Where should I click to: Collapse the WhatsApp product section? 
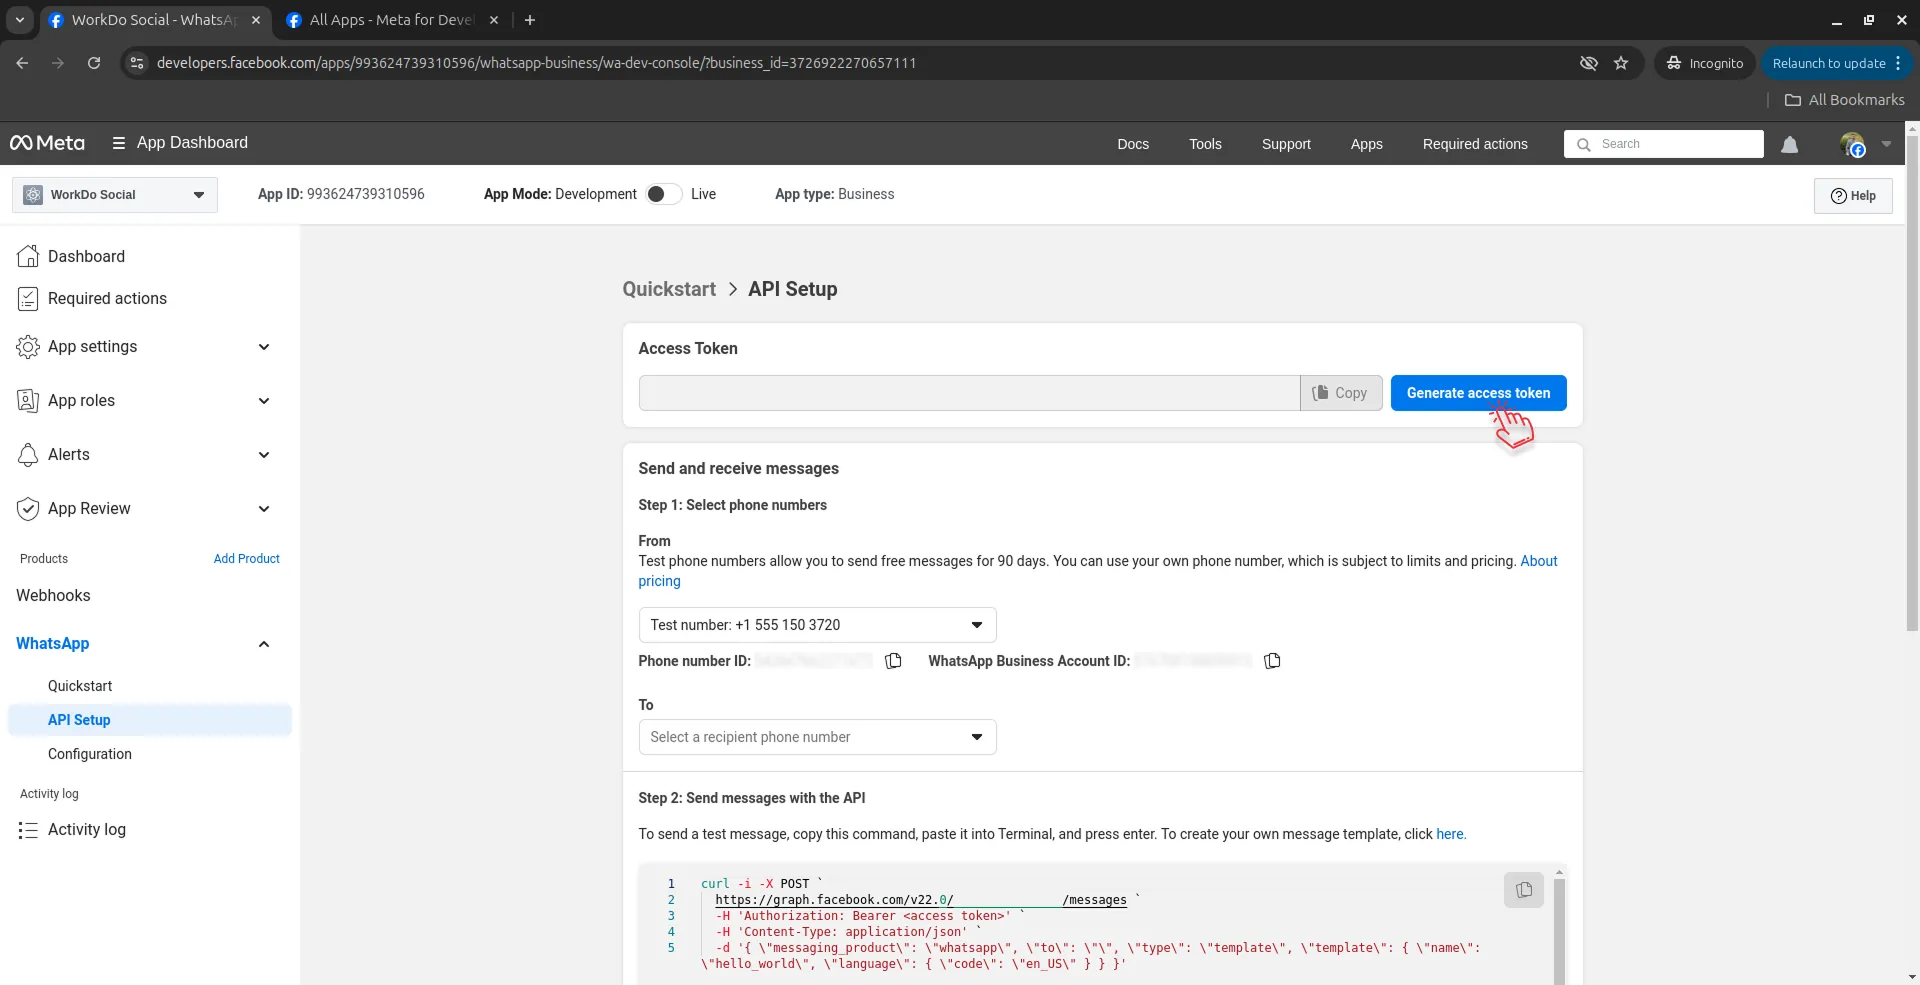pyautogui.click(x=264, y=644)
